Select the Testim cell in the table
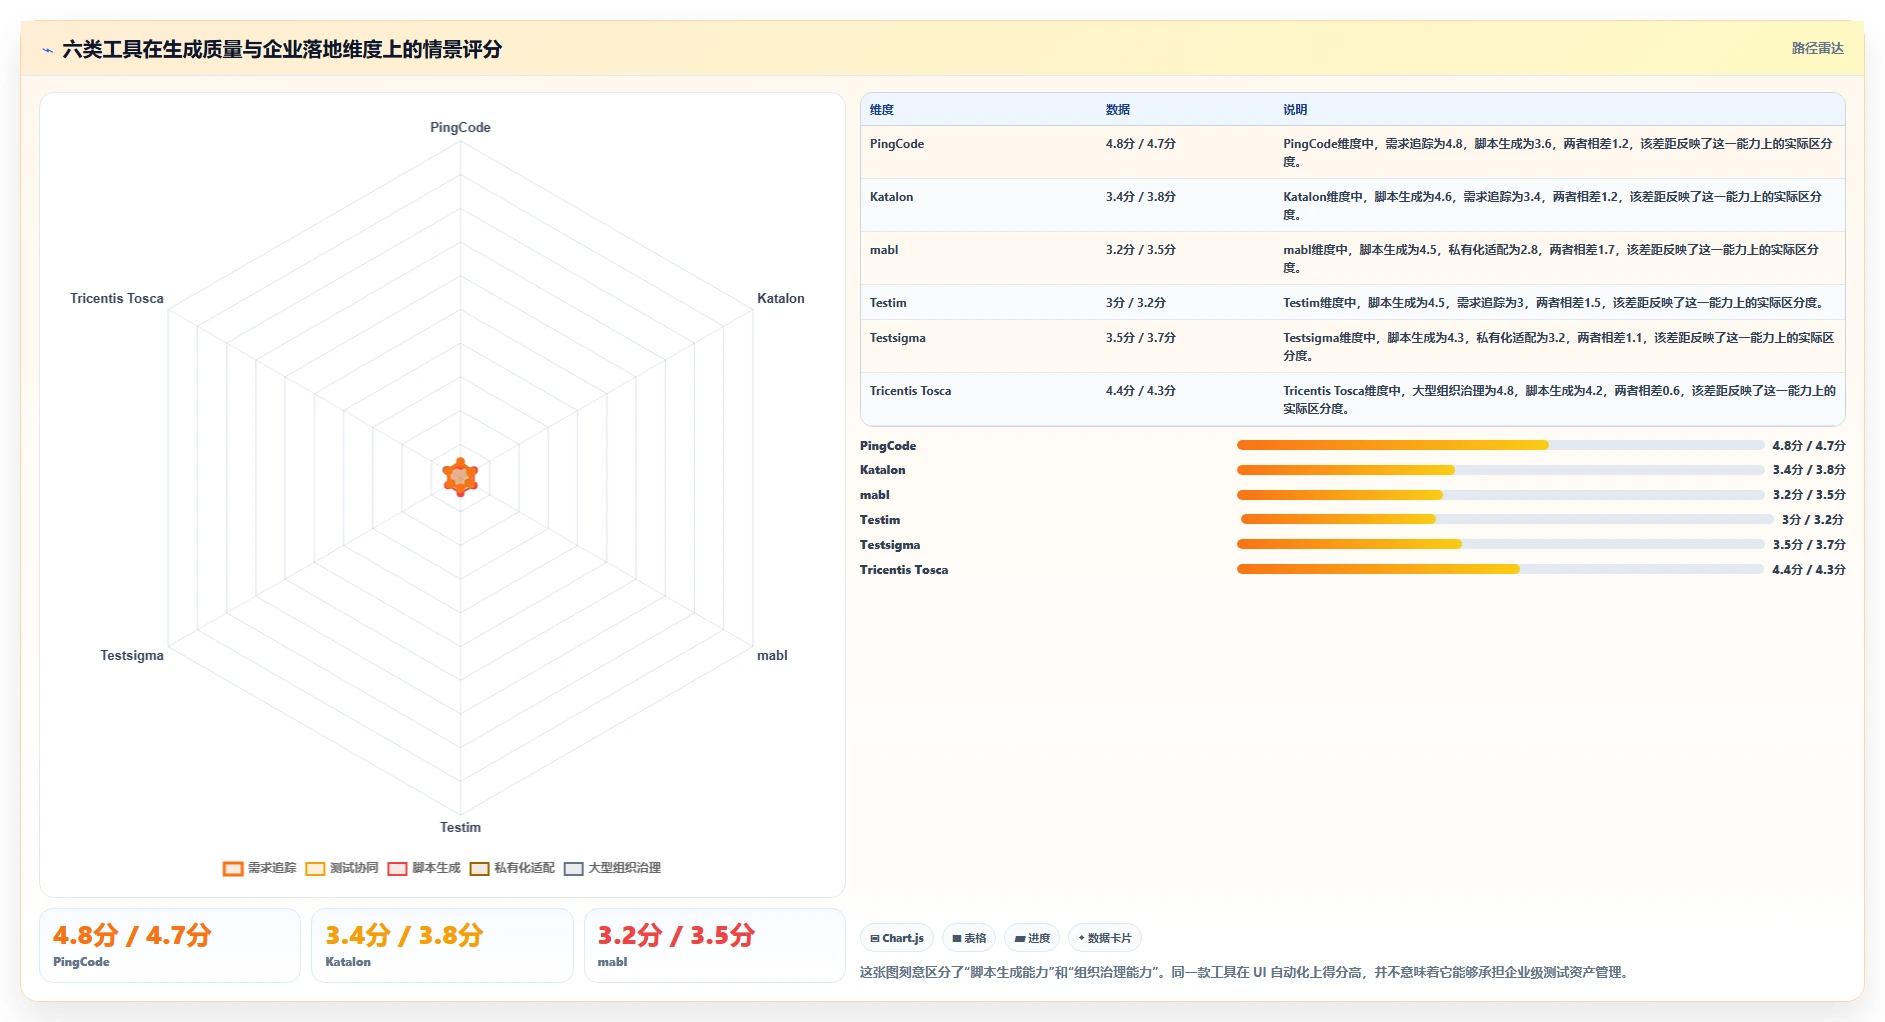 (x=888, y=303)
